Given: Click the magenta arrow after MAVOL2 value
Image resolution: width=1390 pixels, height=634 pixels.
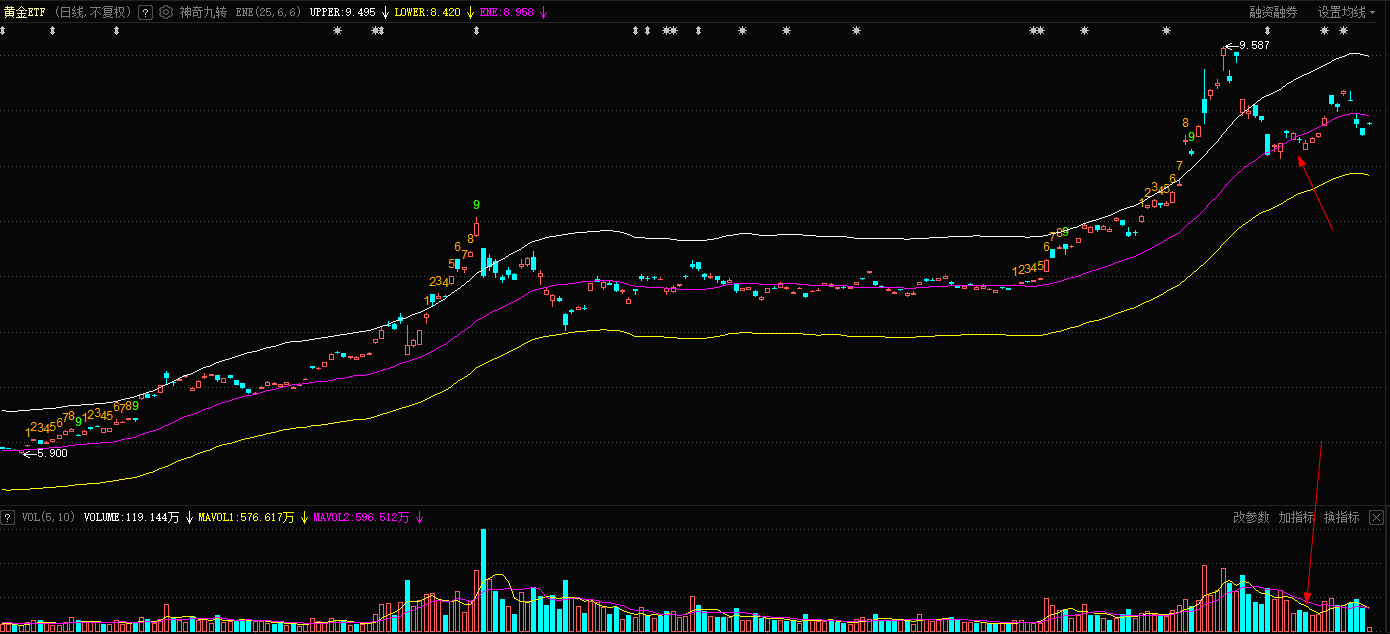Looking at the screenshot, I should 419,518.
